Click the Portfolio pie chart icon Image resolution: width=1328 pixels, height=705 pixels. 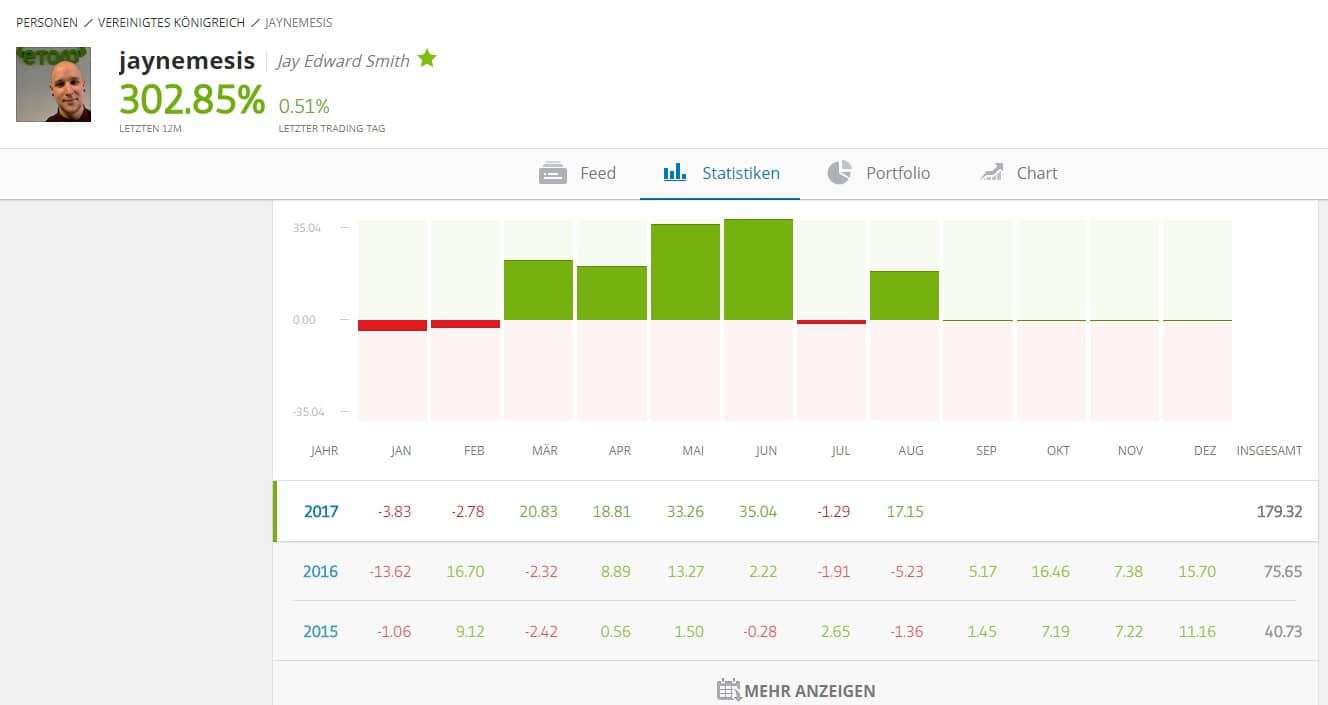pos(839,173)
